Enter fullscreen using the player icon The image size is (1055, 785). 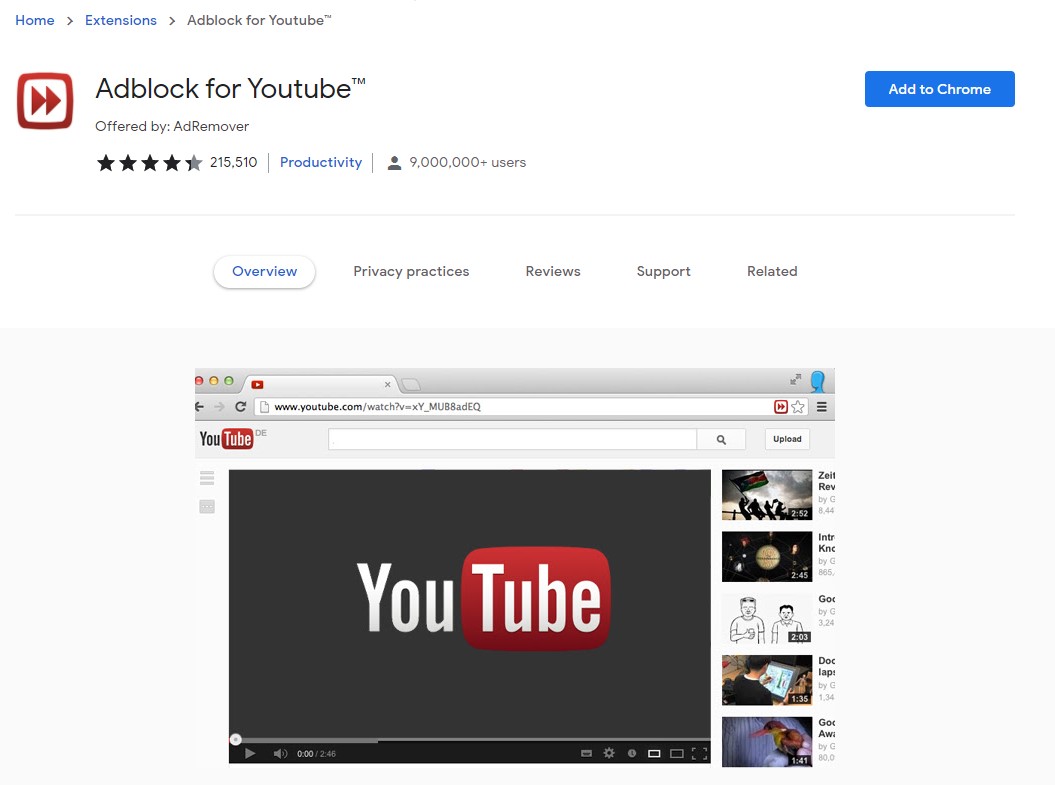pos(699,753)
